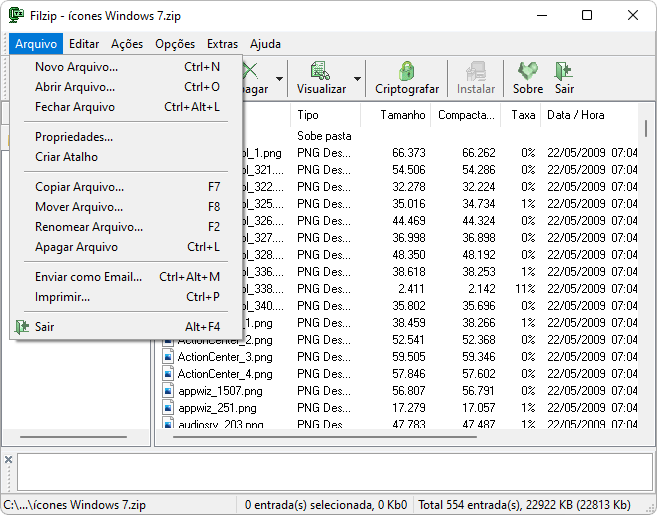Click the Sobre toolbar icon
Image resolution: width=657 pixels, height=515 pixels.
[x=528, y=70]
